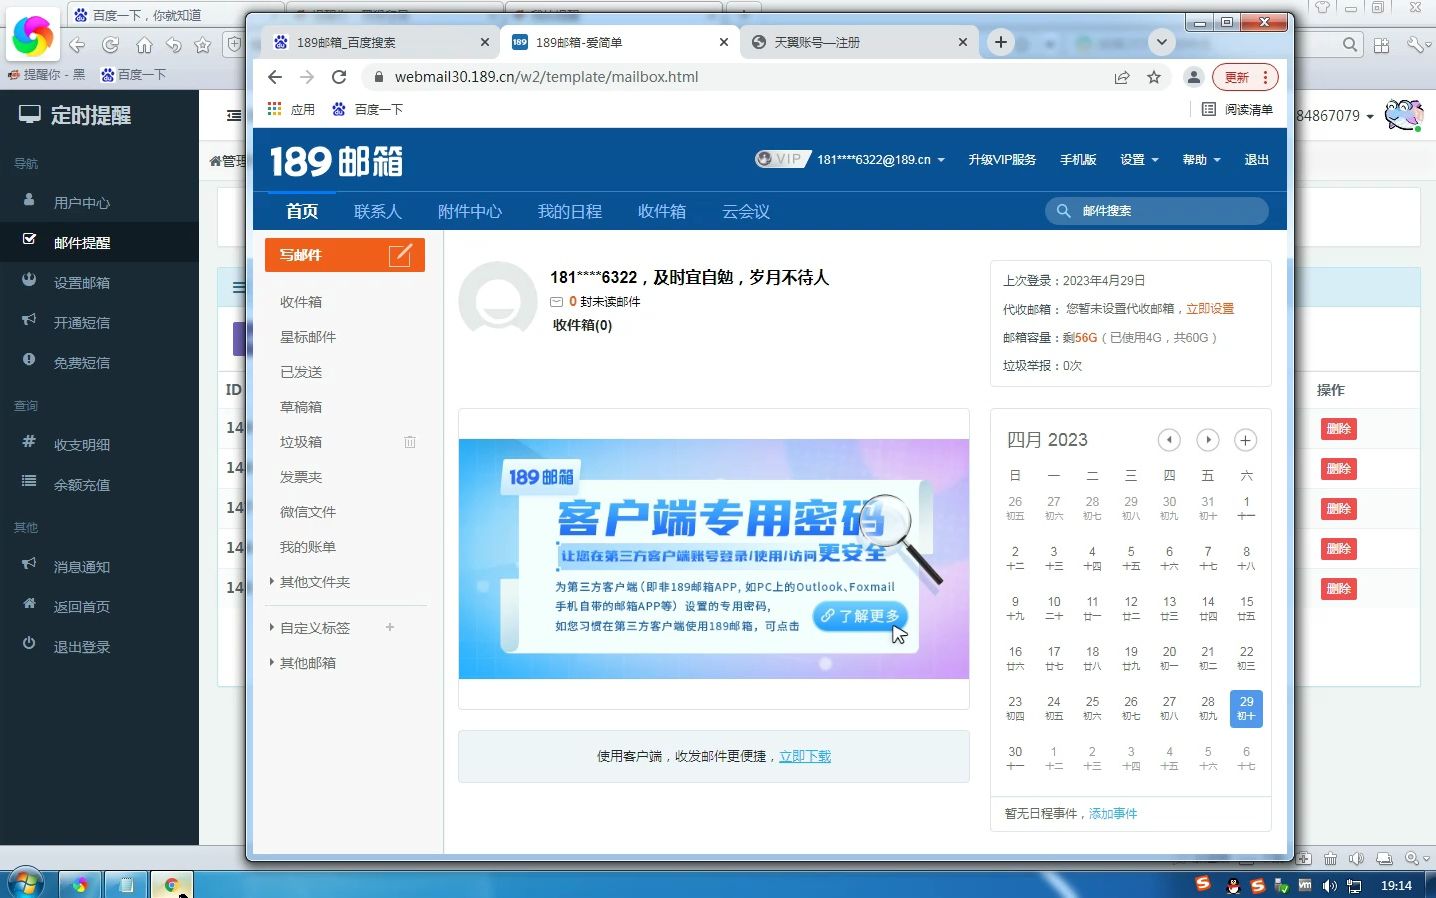Open the Chrome tab search dropdown
This screenshot has width=1436, height=898.
point(1161,42)
